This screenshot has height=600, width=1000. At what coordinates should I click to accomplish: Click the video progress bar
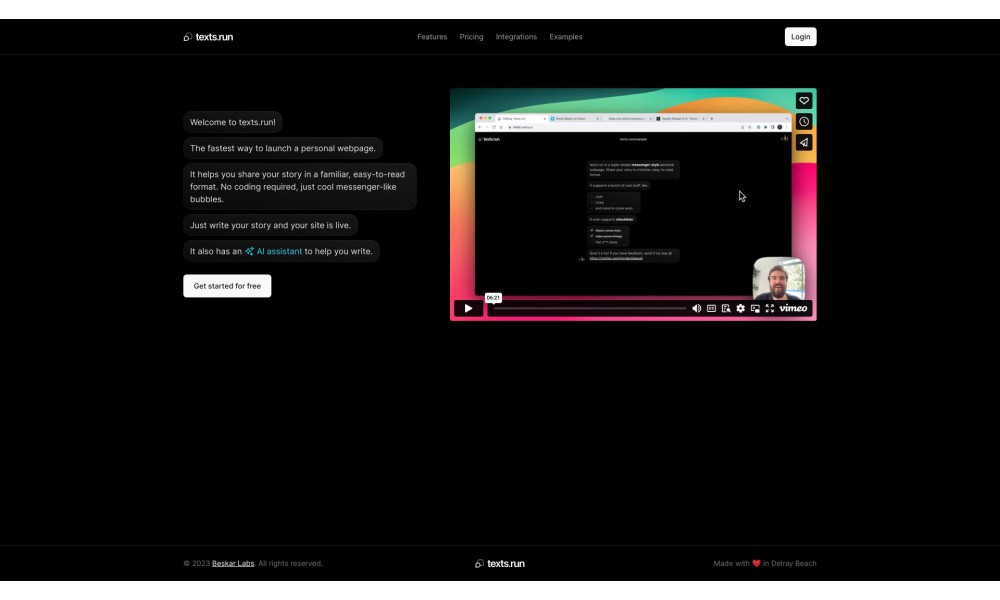[590, 309]
